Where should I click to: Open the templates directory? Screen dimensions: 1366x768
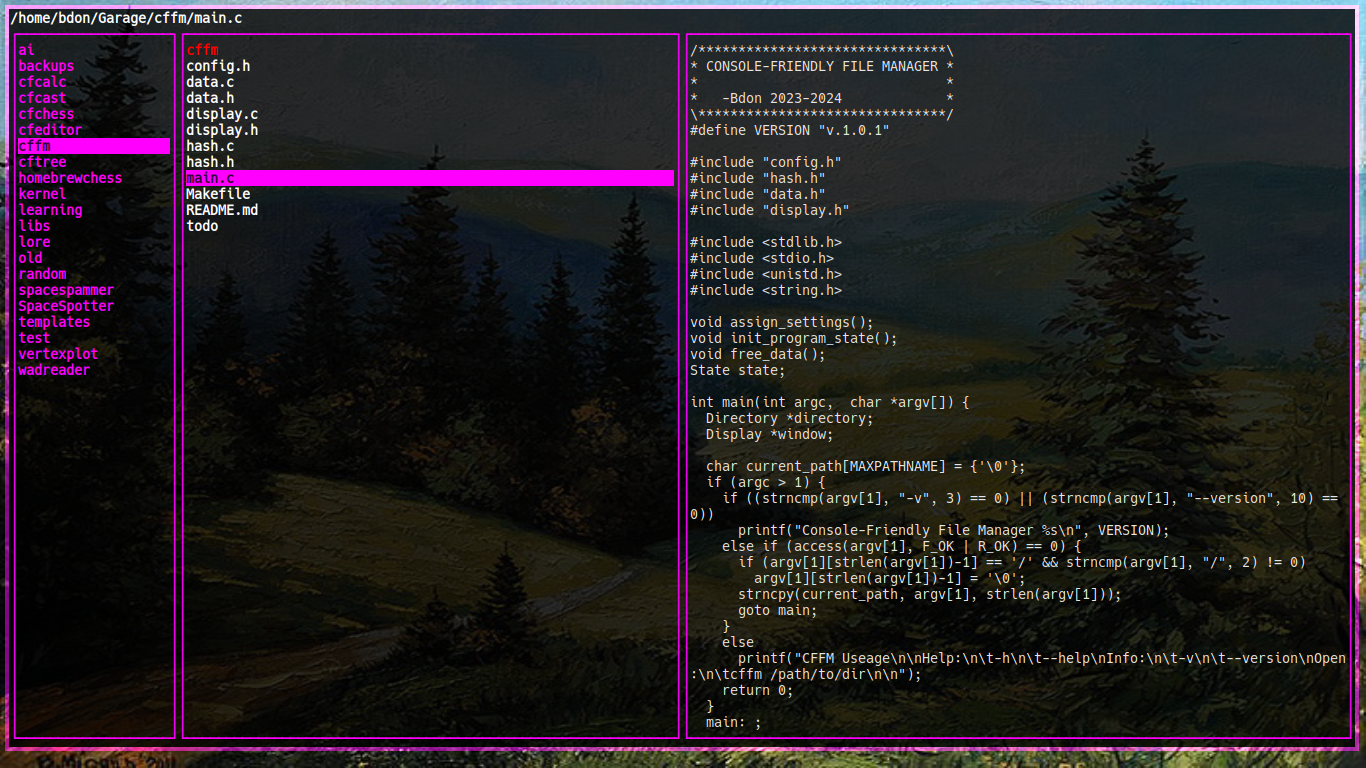pyautogui.click(x=54, y=322)
